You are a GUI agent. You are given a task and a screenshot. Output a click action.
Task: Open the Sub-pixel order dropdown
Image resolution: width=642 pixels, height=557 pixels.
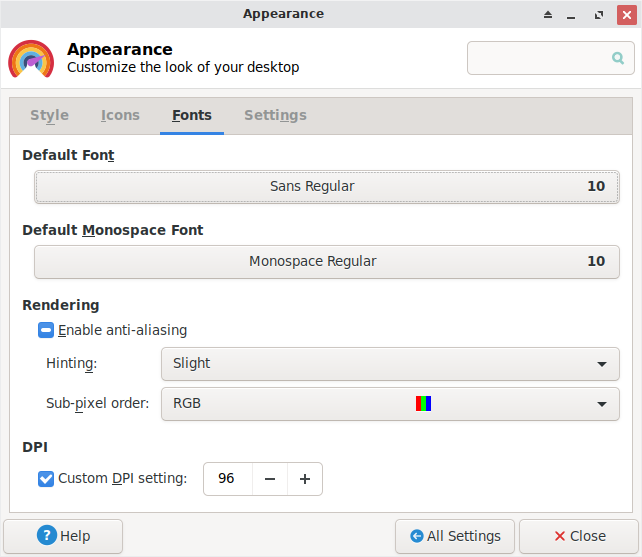(x=390, y=404)
